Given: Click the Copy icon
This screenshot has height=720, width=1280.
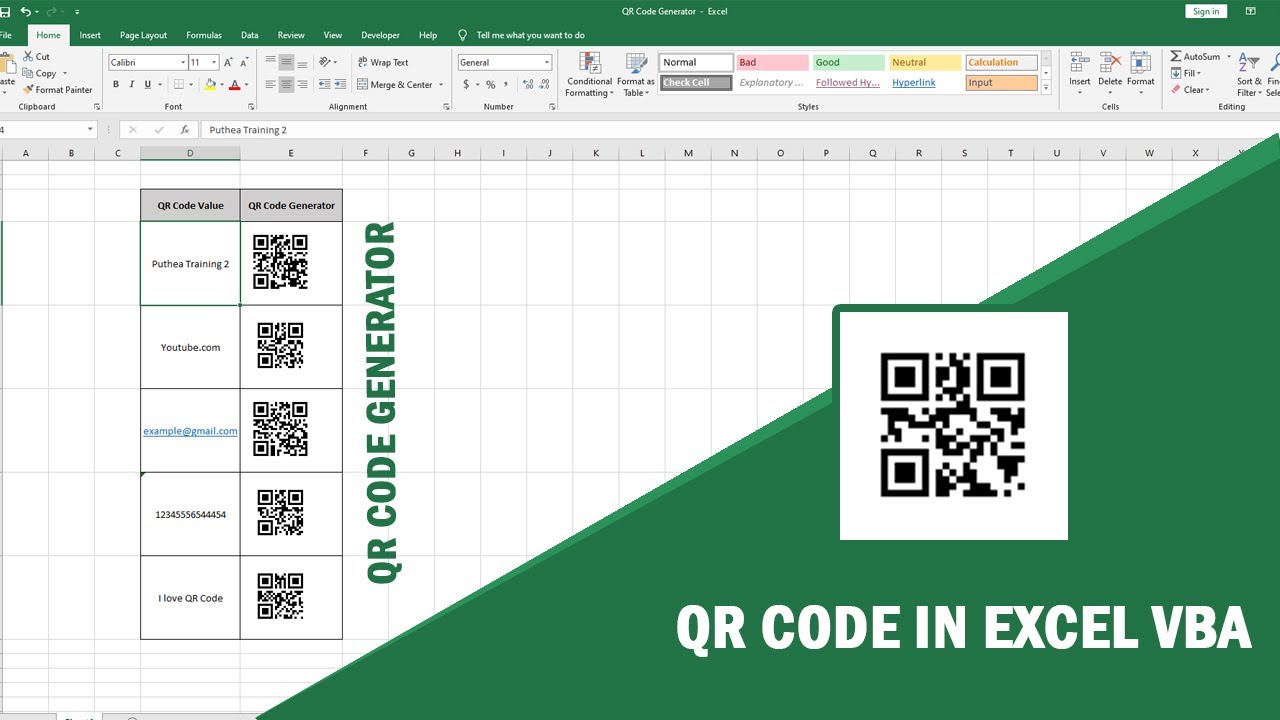Looking at the screenshot, I should click(x=29, y=73).
